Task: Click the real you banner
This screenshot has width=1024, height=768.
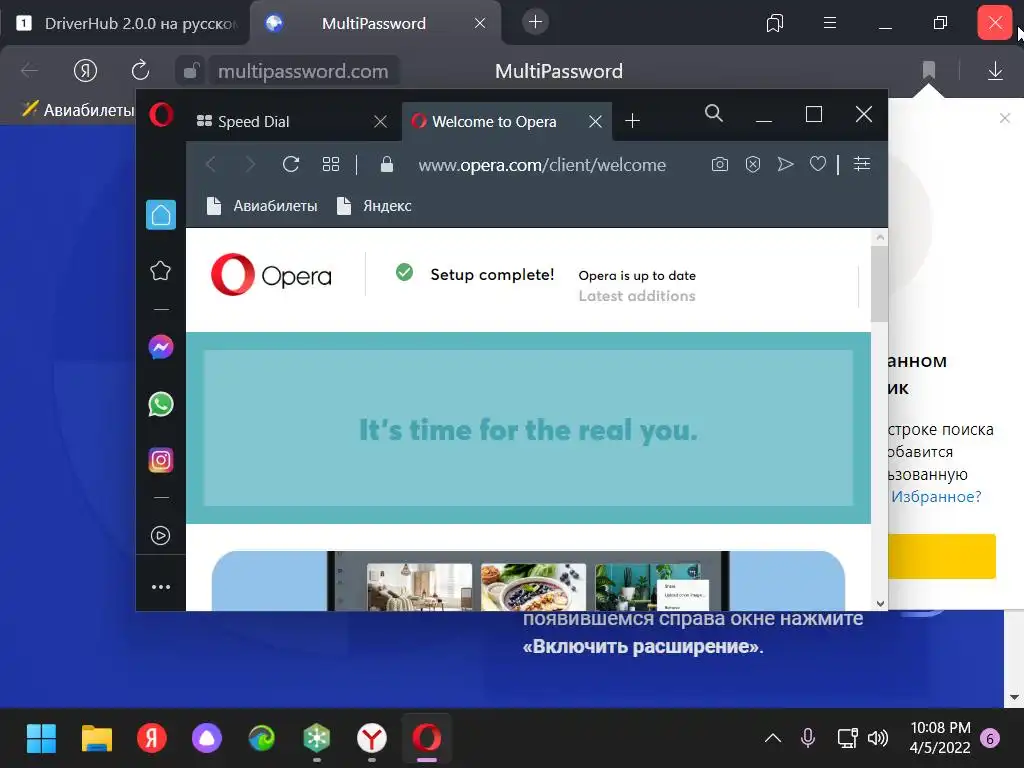Action: coord(528,428)
